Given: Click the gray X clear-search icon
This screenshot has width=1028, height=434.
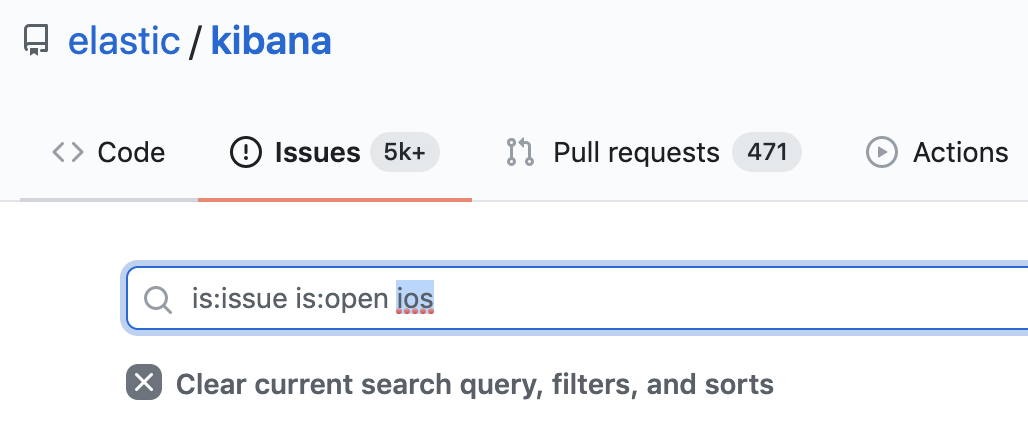Looking at the screenshot, I should [x=144, y=383].
